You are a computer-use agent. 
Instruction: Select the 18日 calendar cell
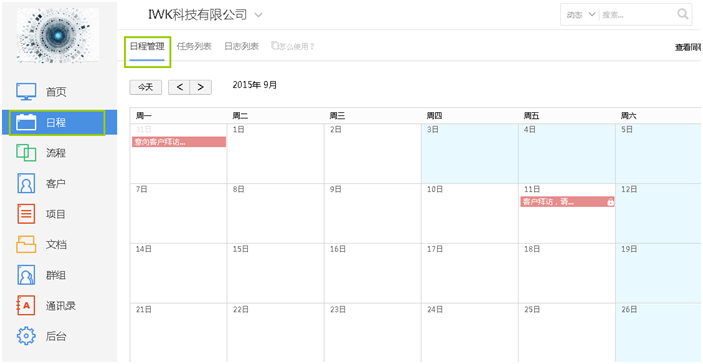click(567, 273)
